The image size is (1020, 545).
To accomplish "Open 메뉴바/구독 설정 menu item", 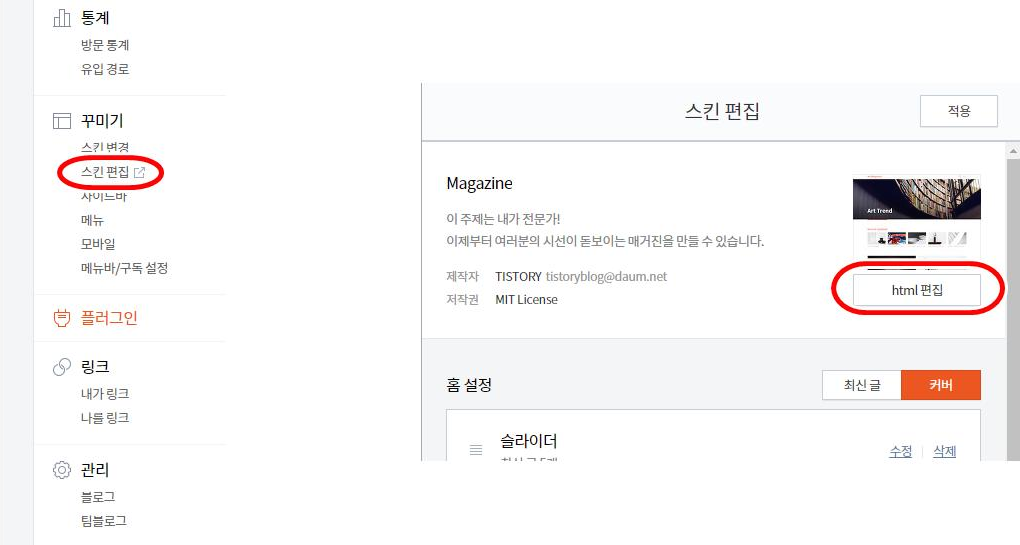I will (124, 268).
